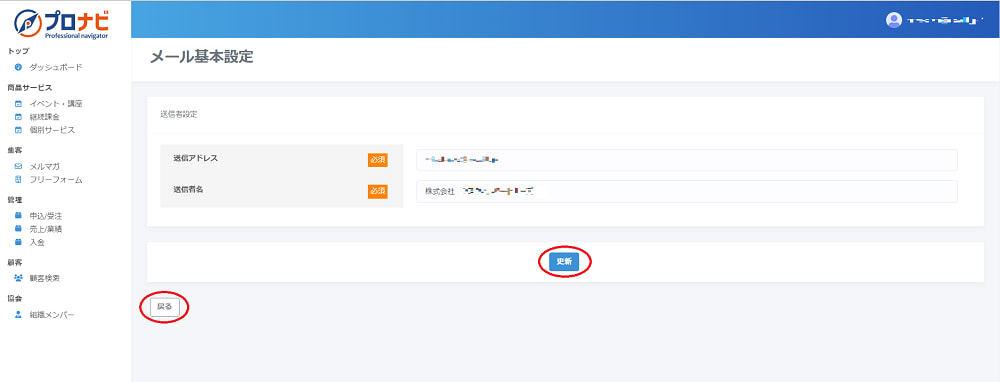This screenshot has width=1000, height=382.
Task: Click the 協会 sidebar heading
Action: (x=15, y=298)
